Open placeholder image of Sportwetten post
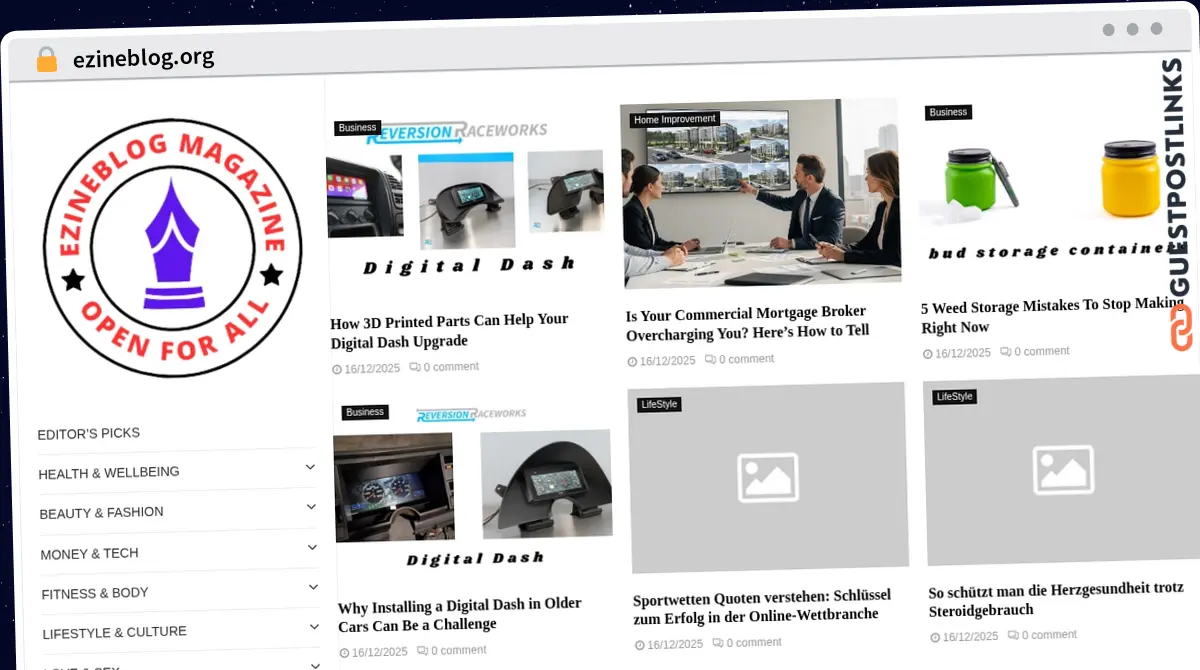Image resolution: width=1200 pixels, height=670 pixels. pyautogui.click(x=768, y=478)
